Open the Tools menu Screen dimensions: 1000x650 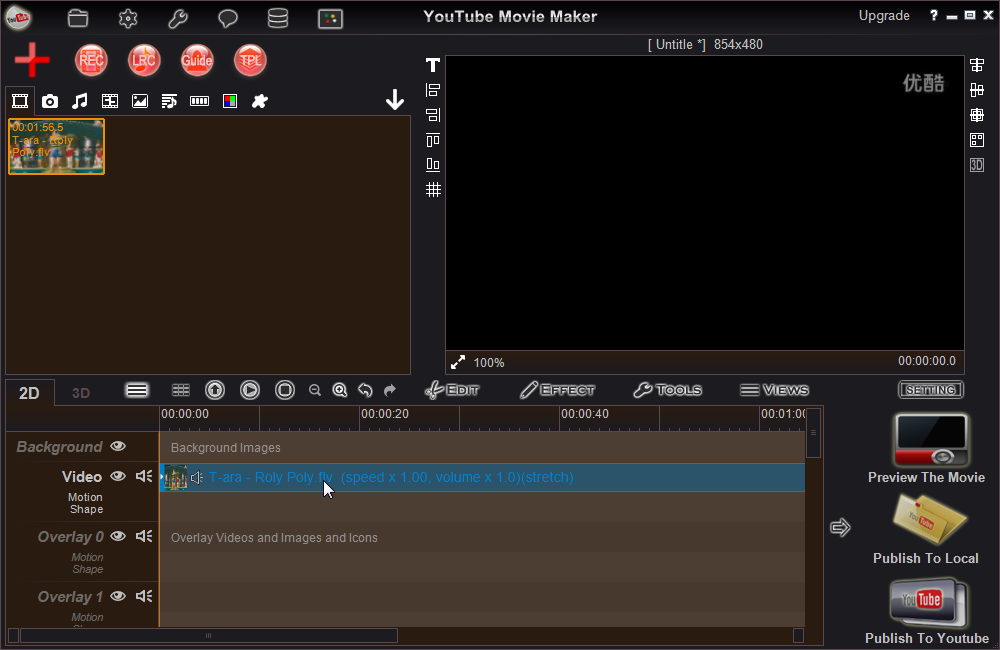[668, 390]
